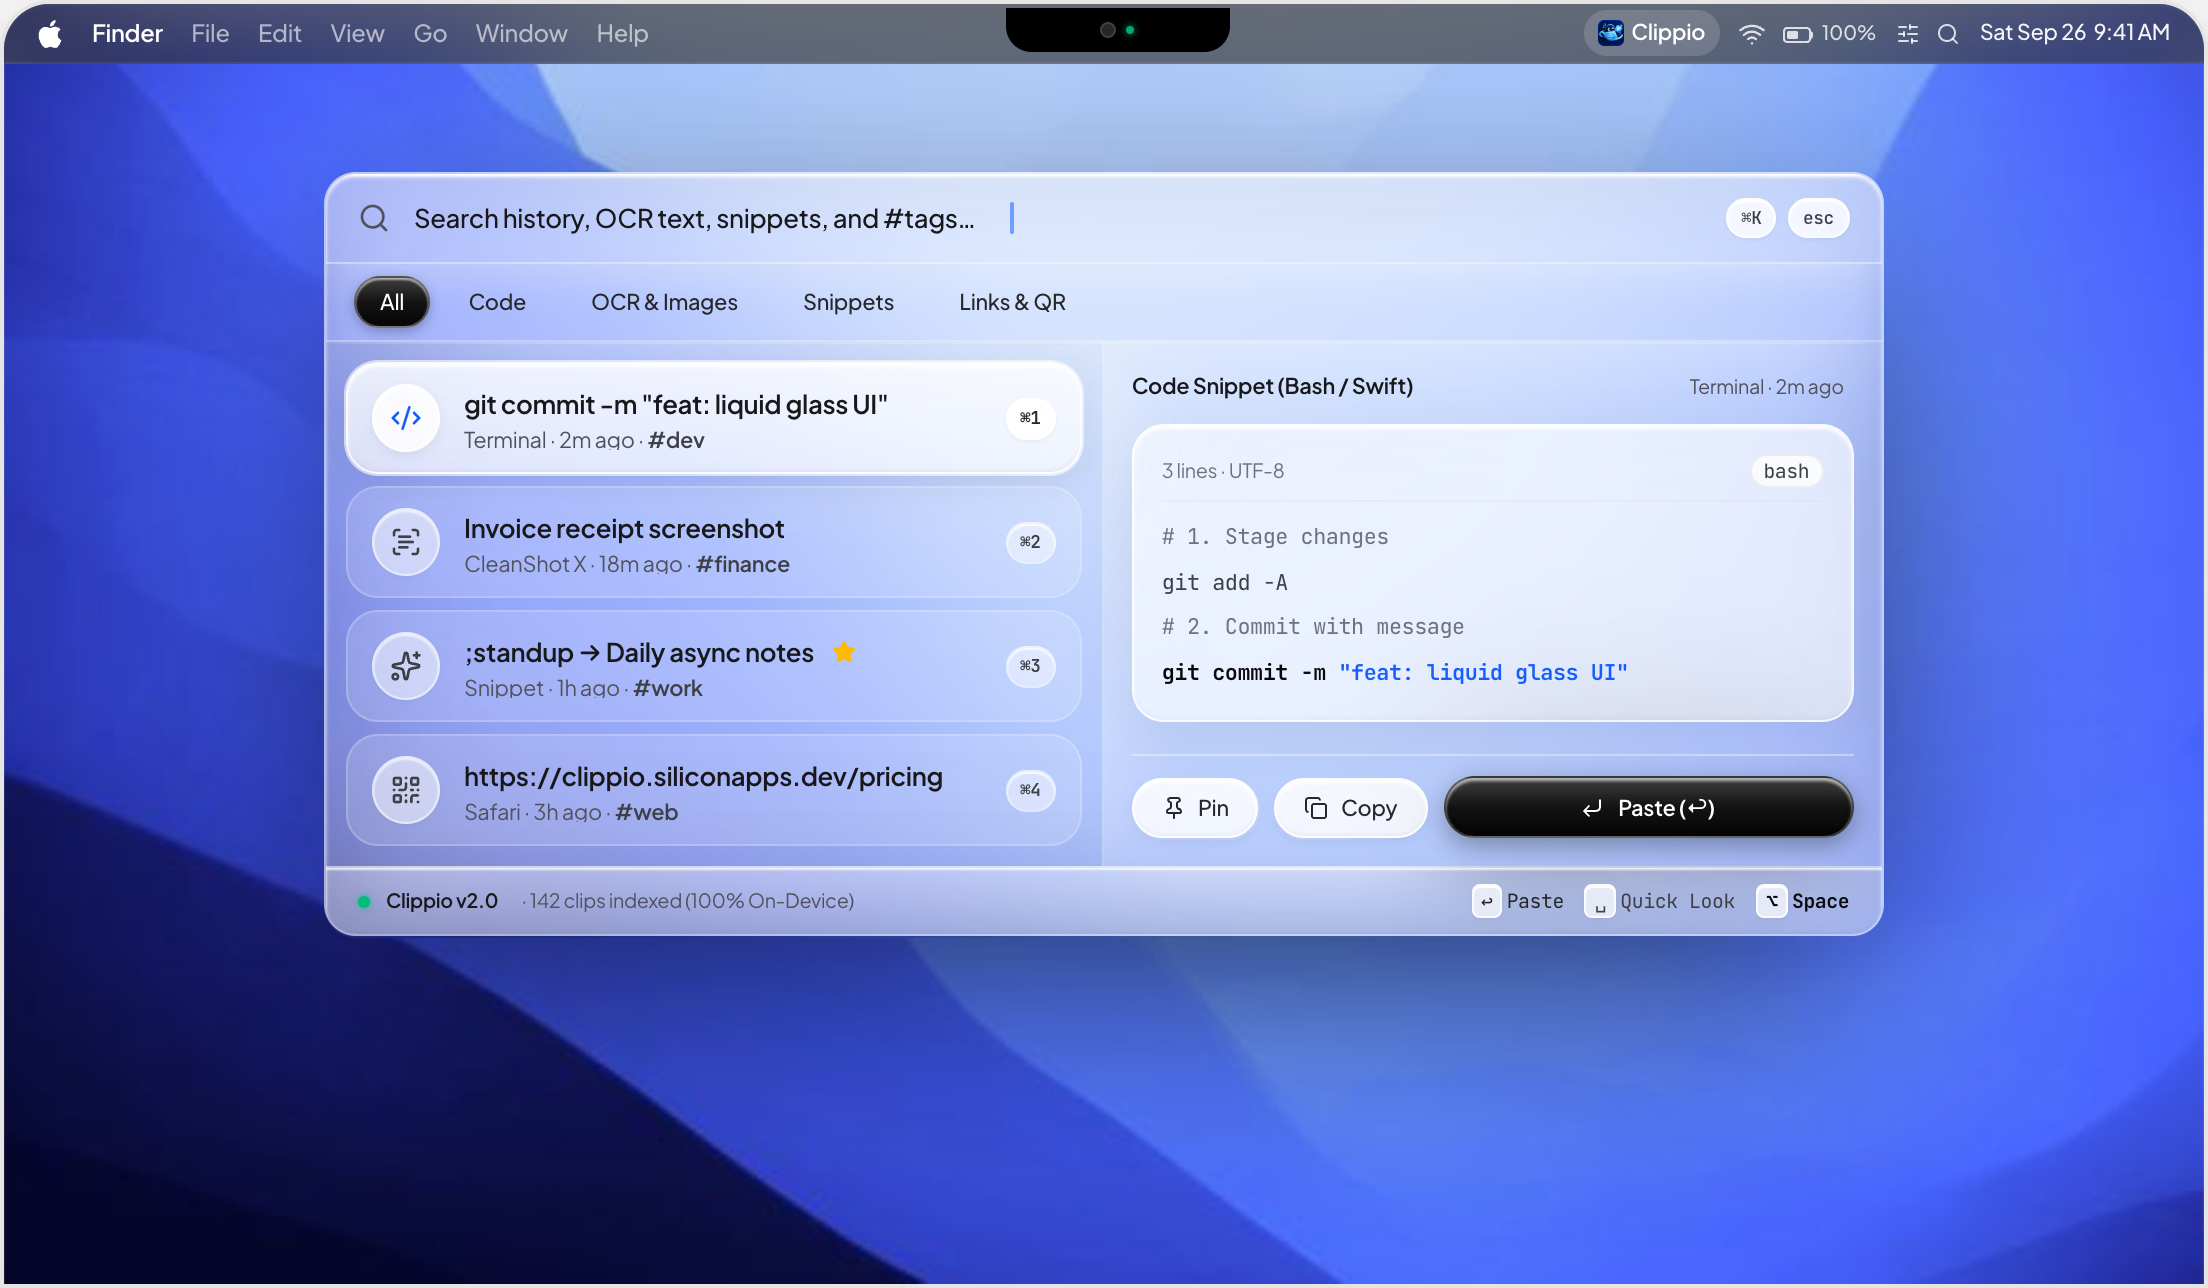This screenshot has width=2208, height=1288.
Task: Switch to the Snippets tab
Action: [x=848, y=302]
